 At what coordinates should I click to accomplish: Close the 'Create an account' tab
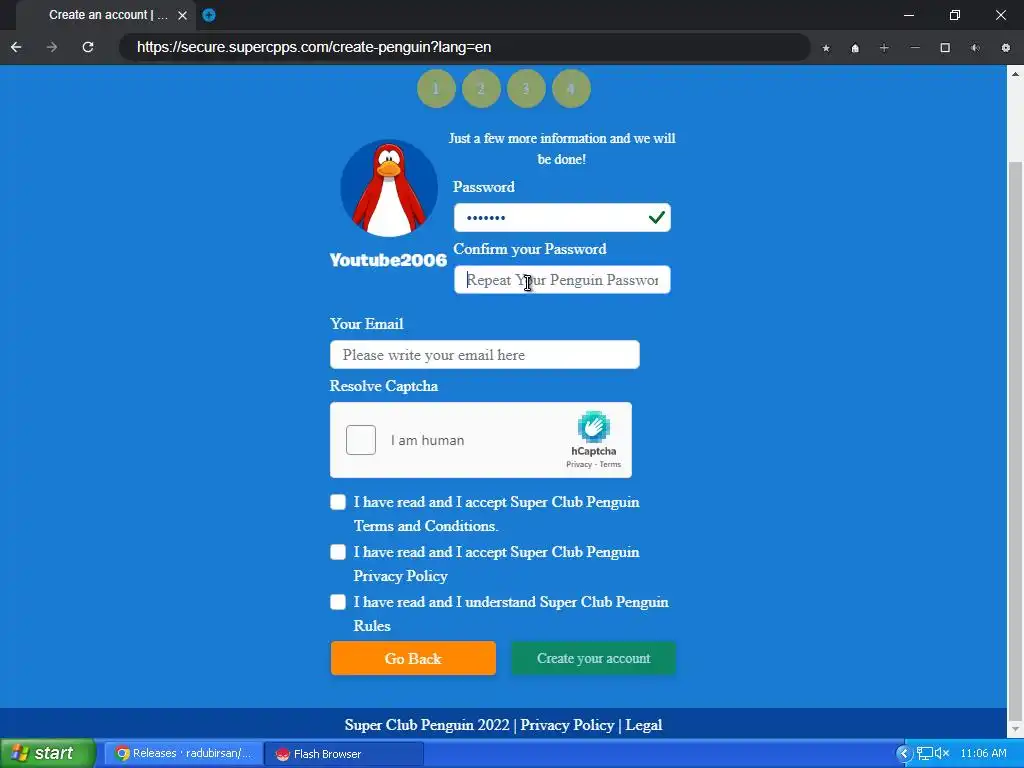point(182,15)
